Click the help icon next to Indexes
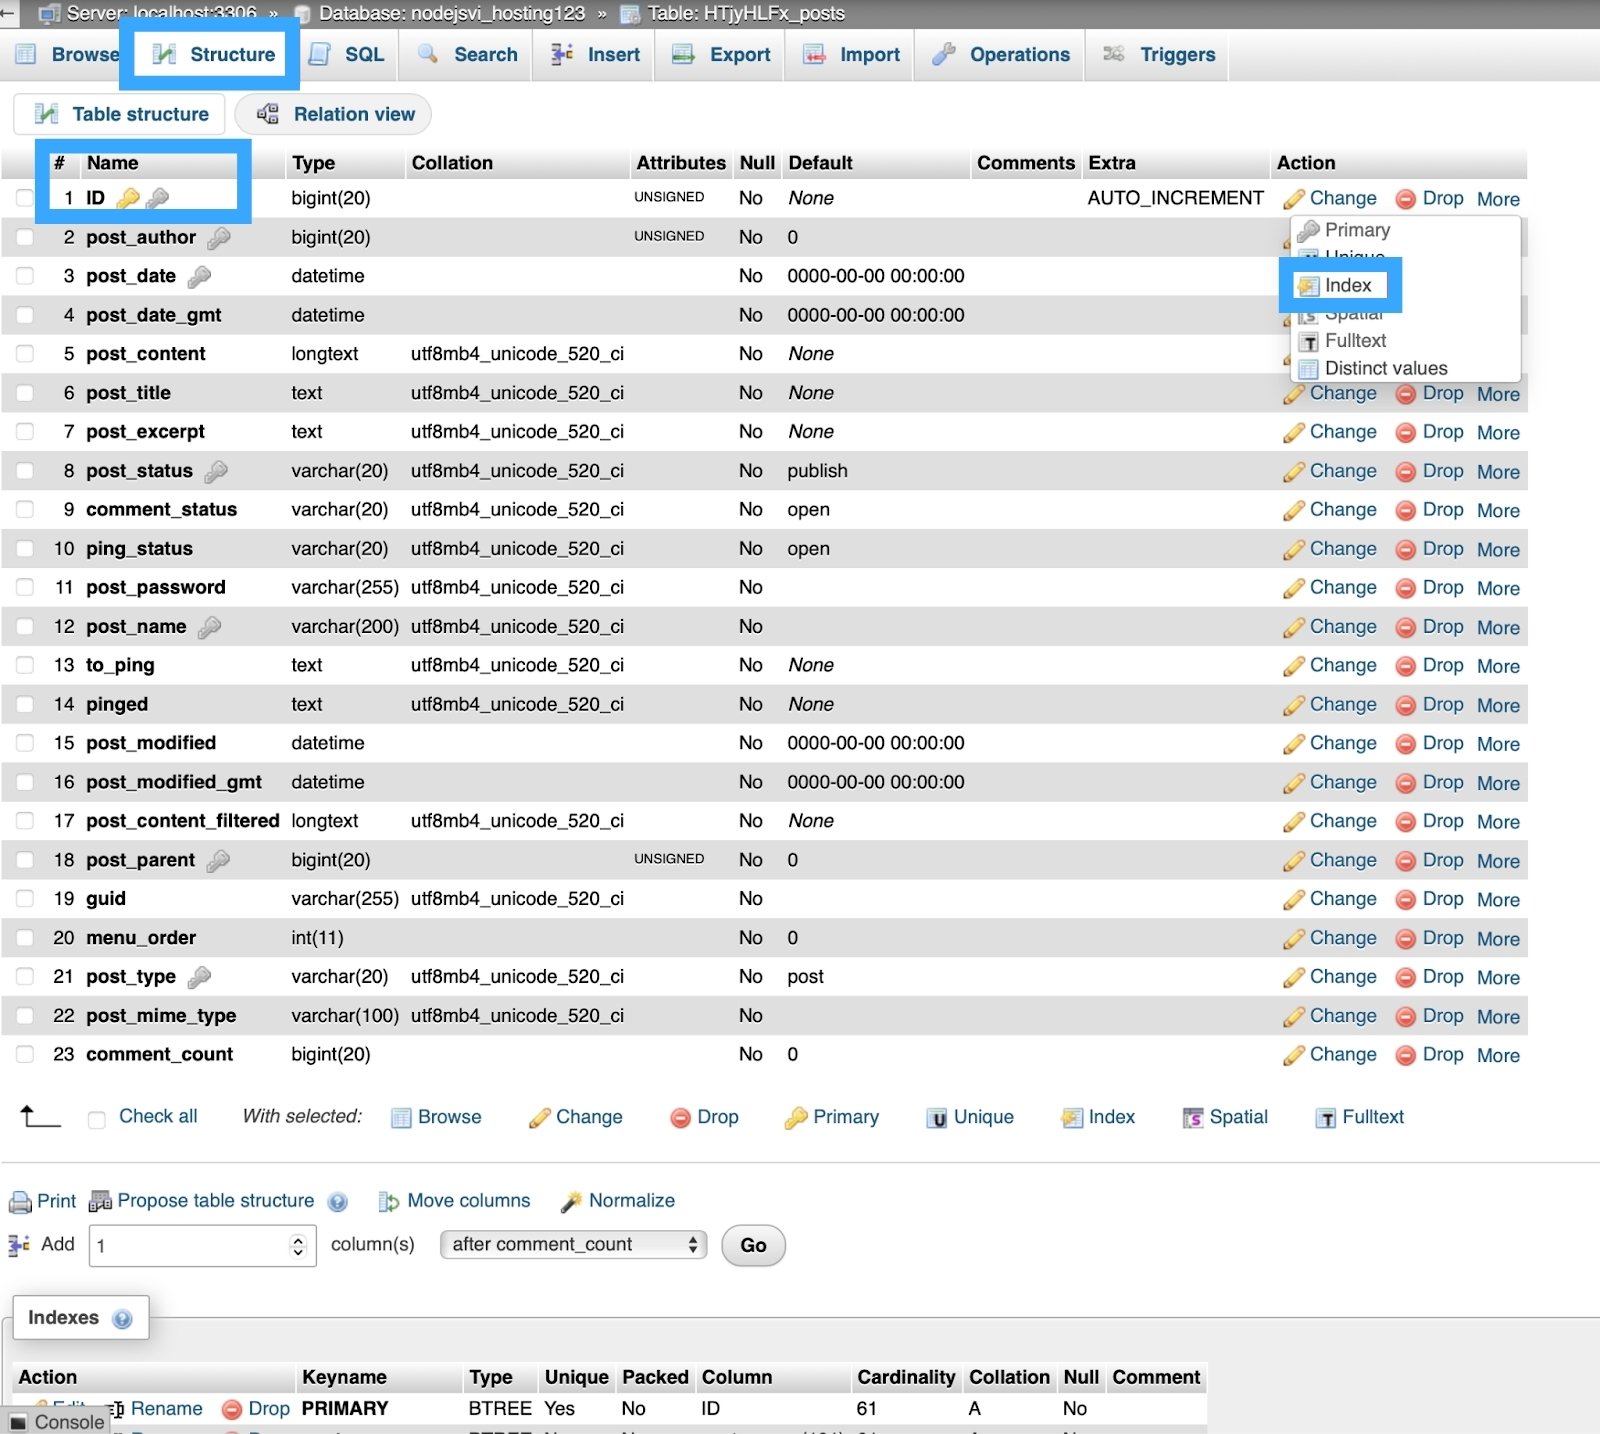 point(122,1319)
